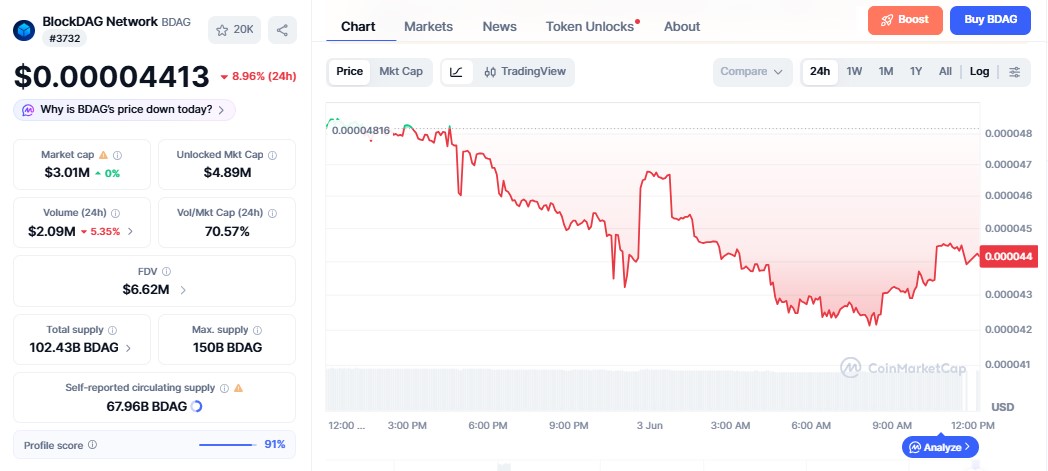
Task: Open FDV info icon
Action: coord(166,271)
